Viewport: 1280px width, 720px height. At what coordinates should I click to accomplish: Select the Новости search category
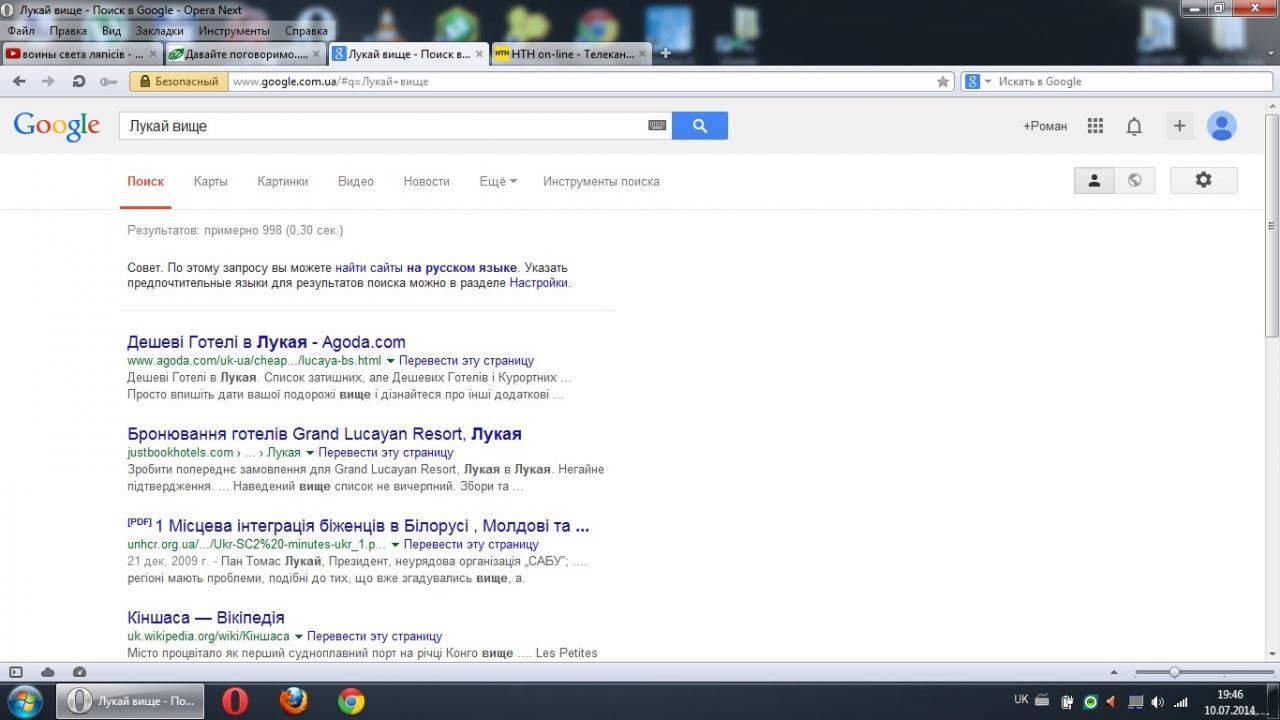coord(427,182)
